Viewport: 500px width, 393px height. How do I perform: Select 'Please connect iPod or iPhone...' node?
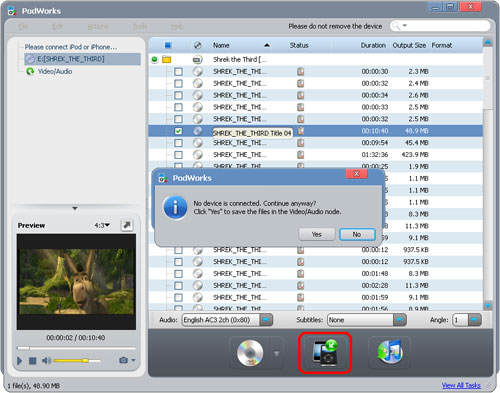pos(71,47)
